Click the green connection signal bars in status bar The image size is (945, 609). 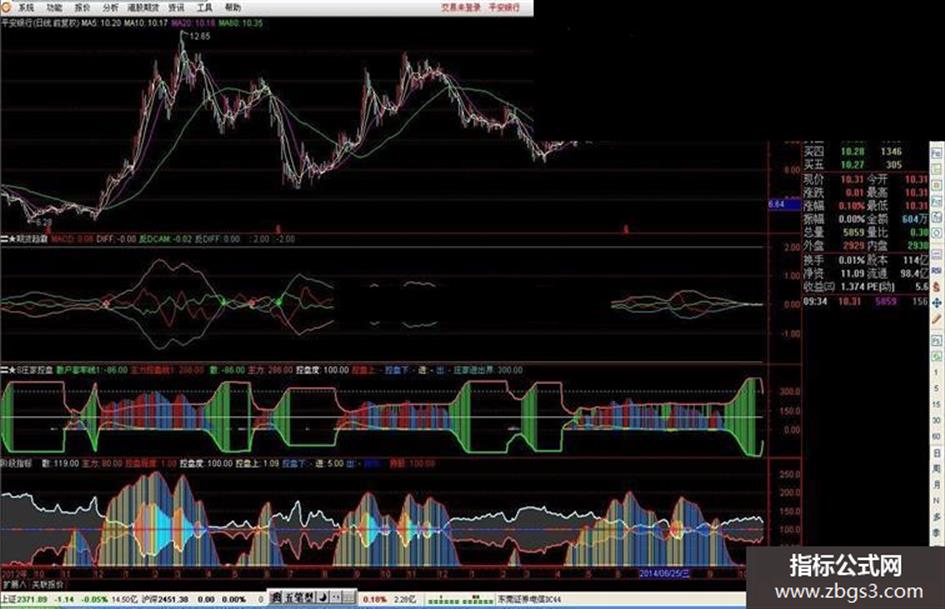click(x=459, y=599)
